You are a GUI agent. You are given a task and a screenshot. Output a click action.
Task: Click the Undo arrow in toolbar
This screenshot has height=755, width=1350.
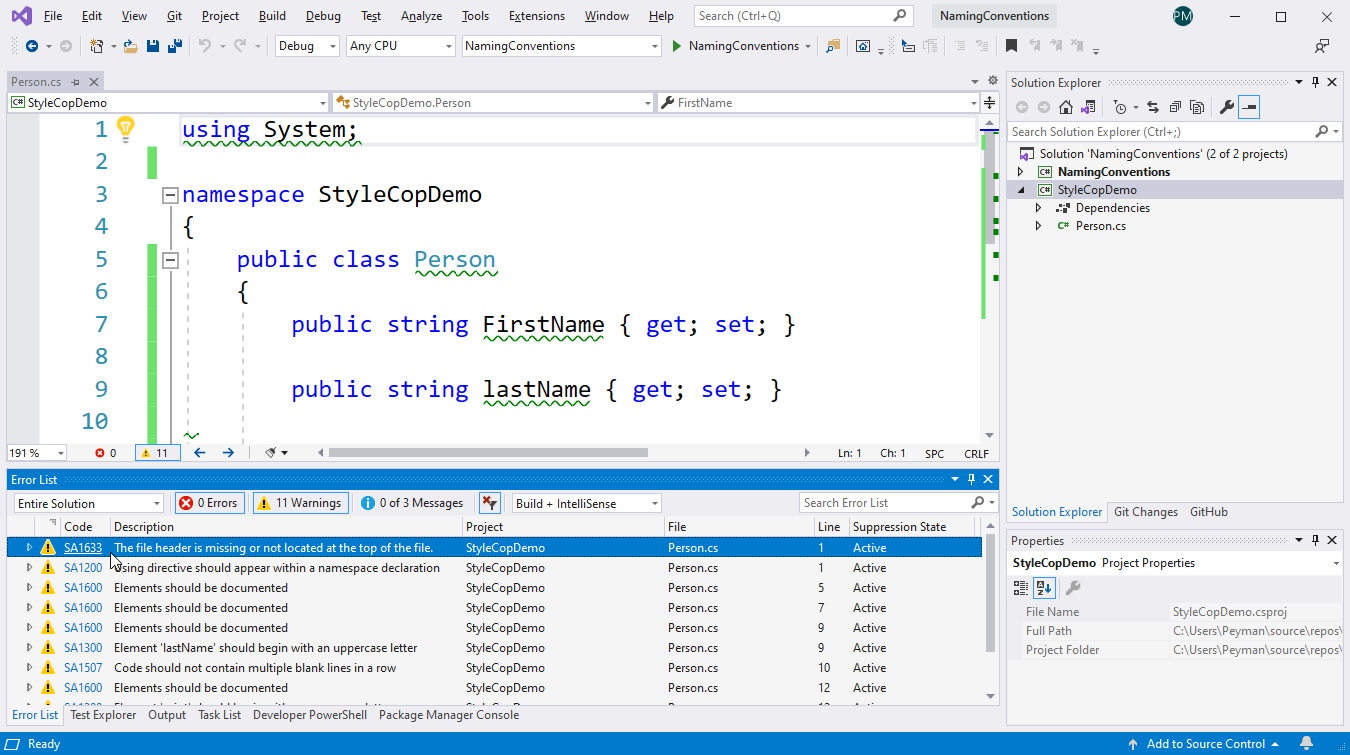tap(205, 46)
